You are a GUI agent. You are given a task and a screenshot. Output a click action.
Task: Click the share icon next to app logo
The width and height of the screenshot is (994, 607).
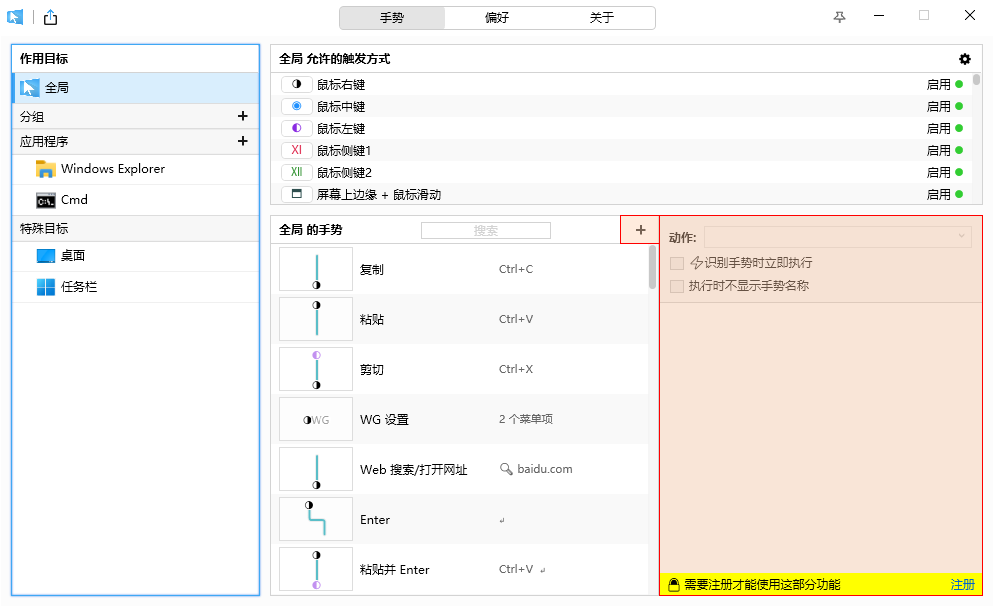[x=49, y=17]
